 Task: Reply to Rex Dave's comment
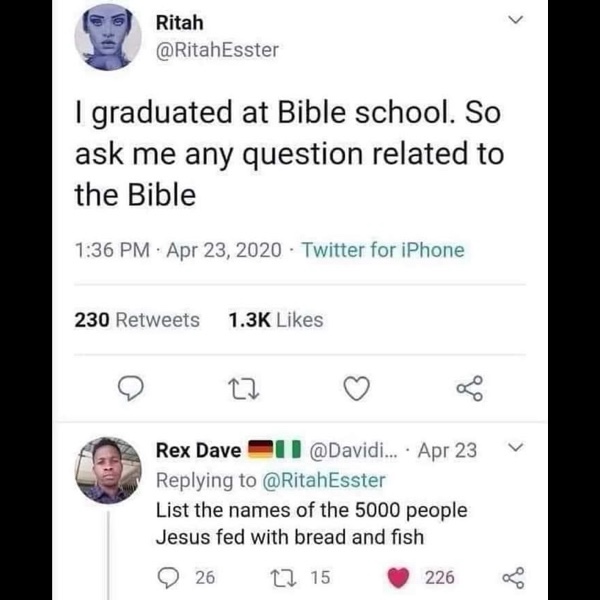coord(166,577)
